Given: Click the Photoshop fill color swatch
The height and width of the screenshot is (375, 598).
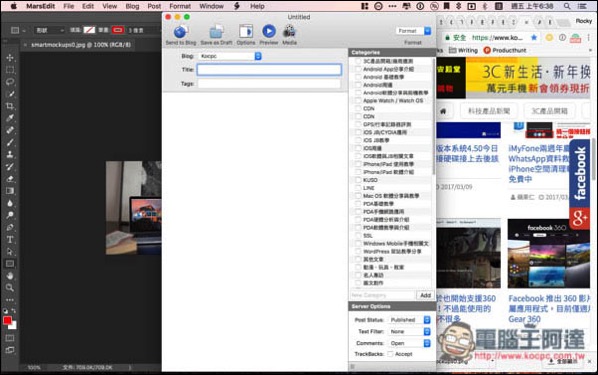Looking at the screenshot, I should coord(89,30).
